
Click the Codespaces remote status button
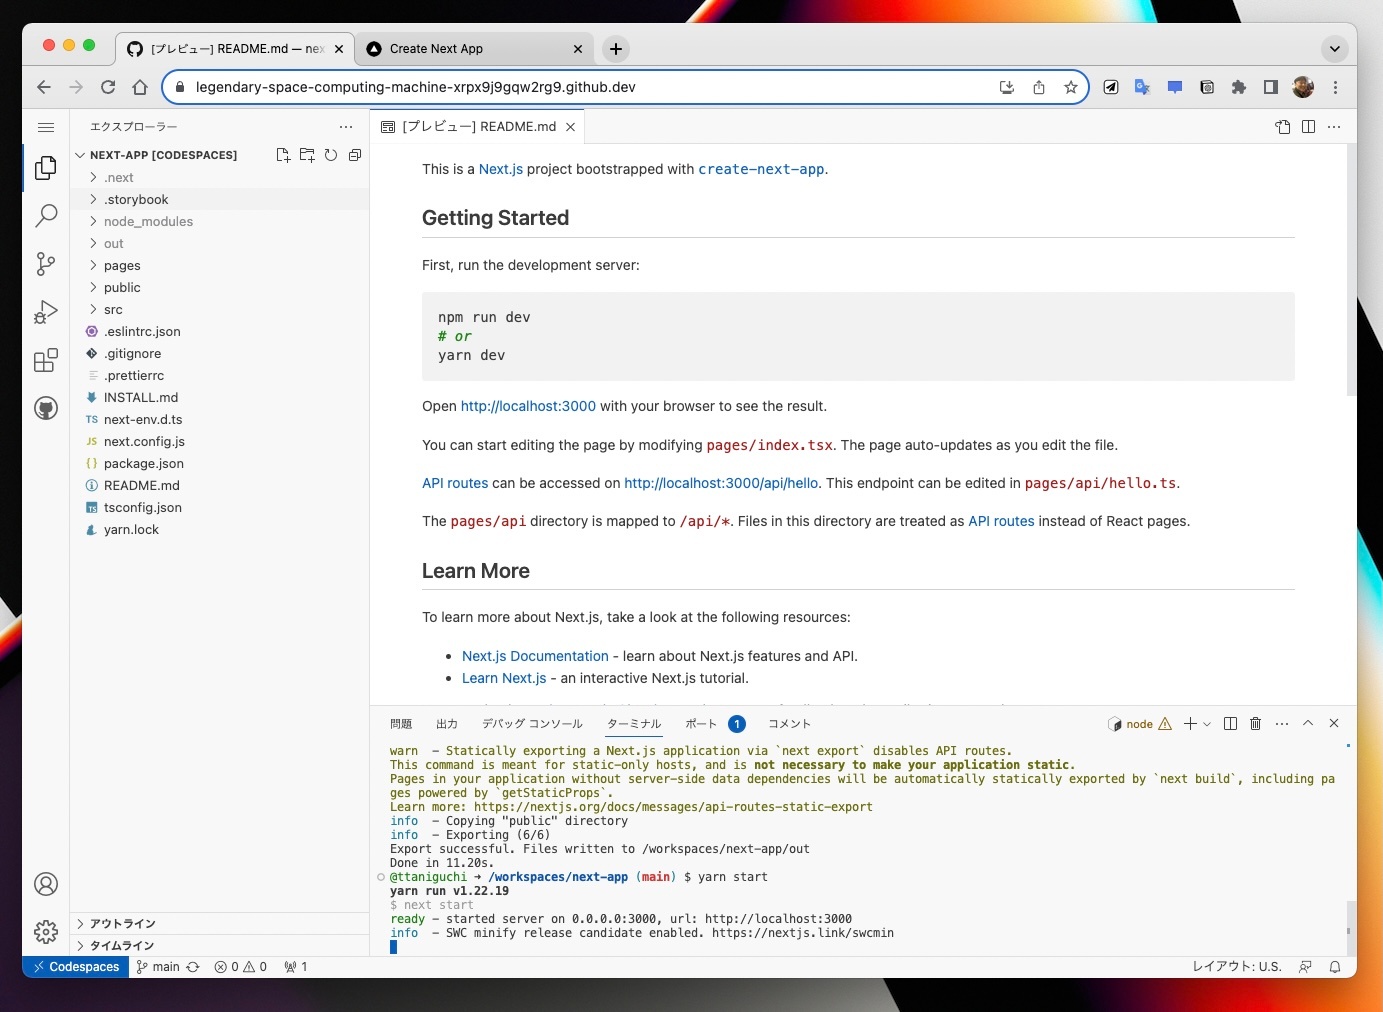76,967
